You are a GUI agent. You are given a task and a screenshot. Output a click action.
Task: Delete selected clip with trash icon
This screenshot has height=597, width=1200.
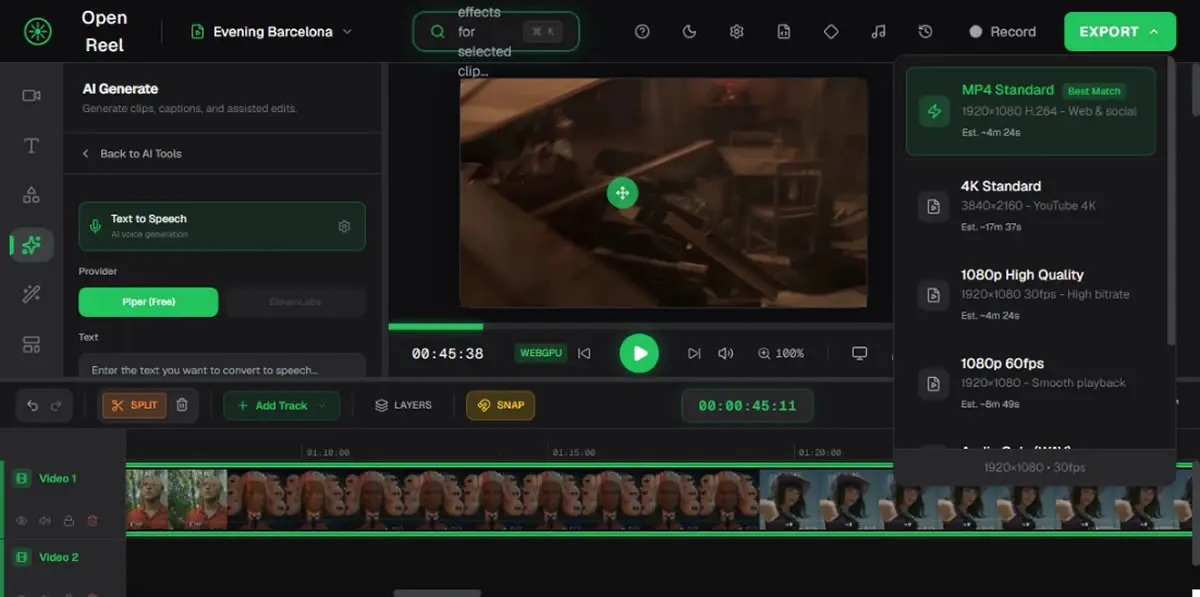point(182,405)
